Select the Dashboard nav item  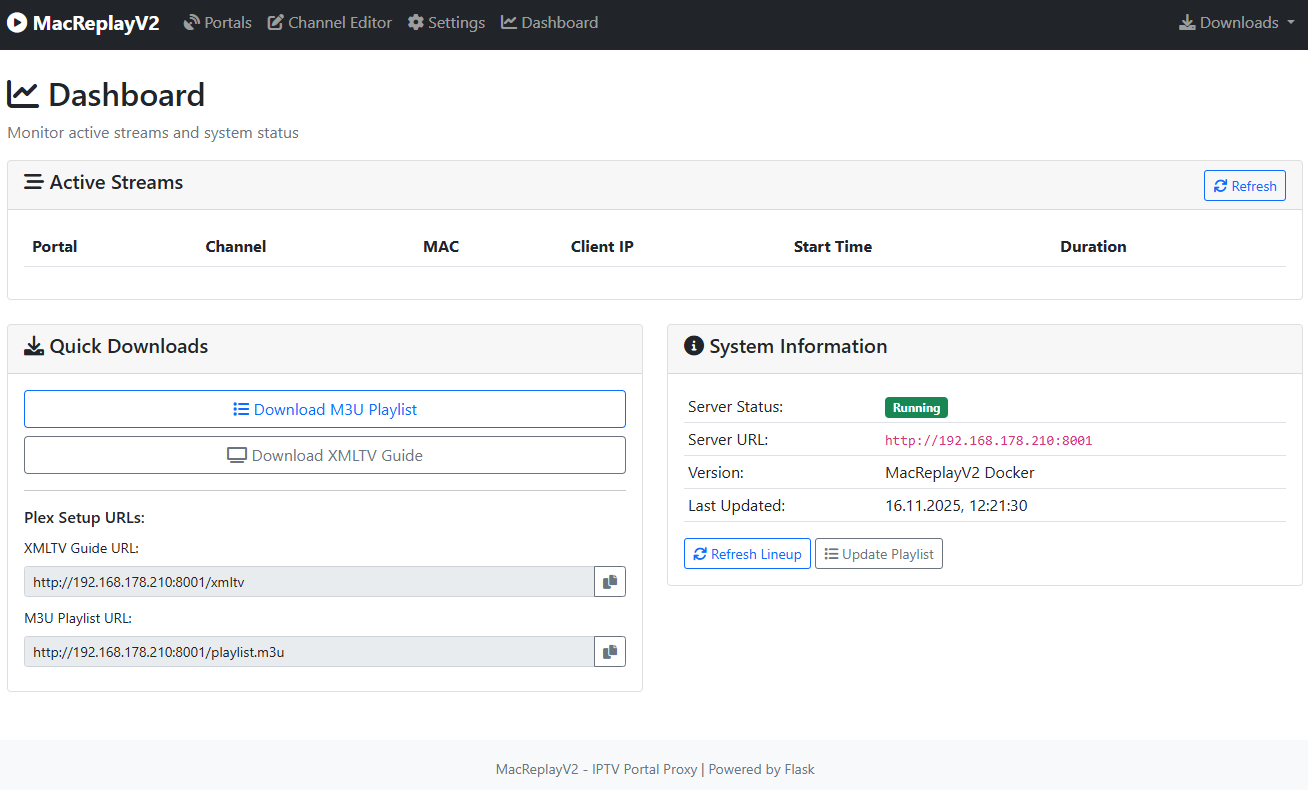pyautogui.click(x=550, y=23)
